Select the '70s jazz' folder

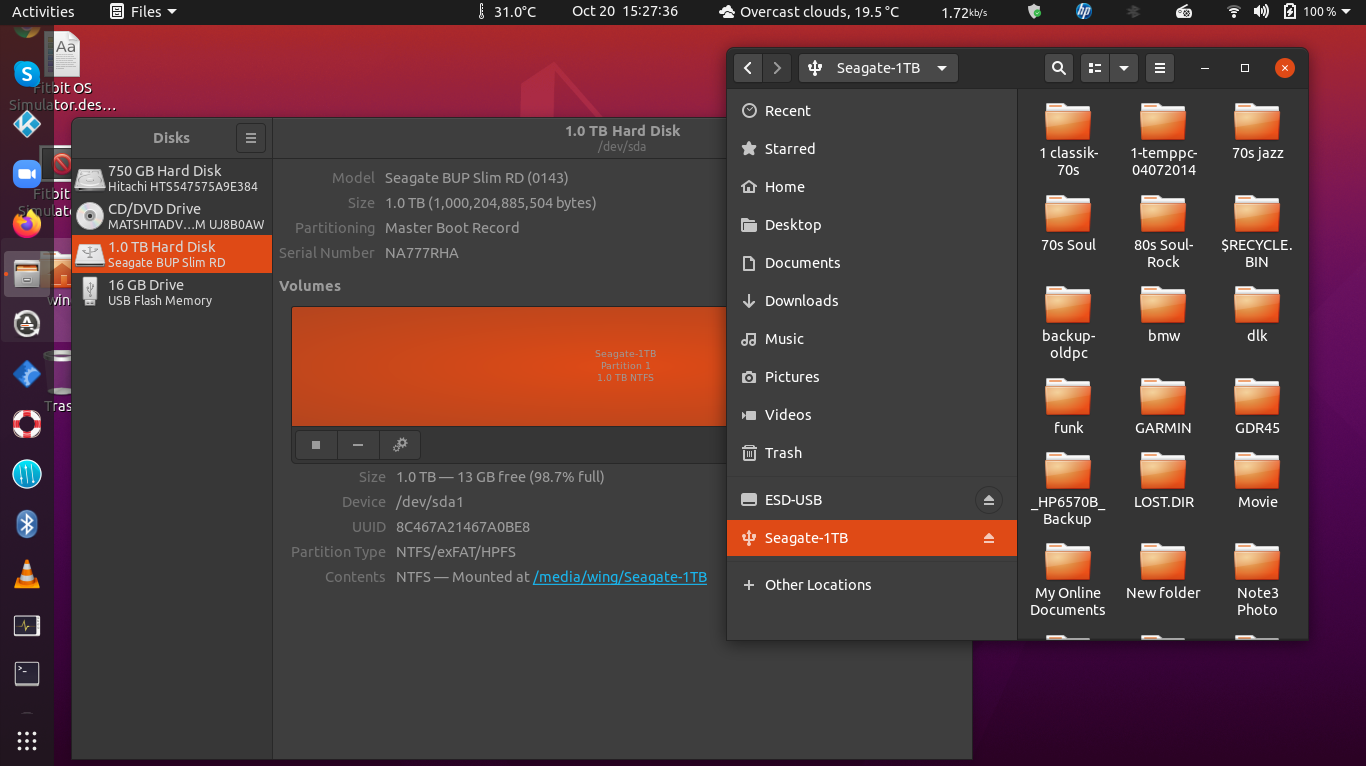tap(1257, 131)
